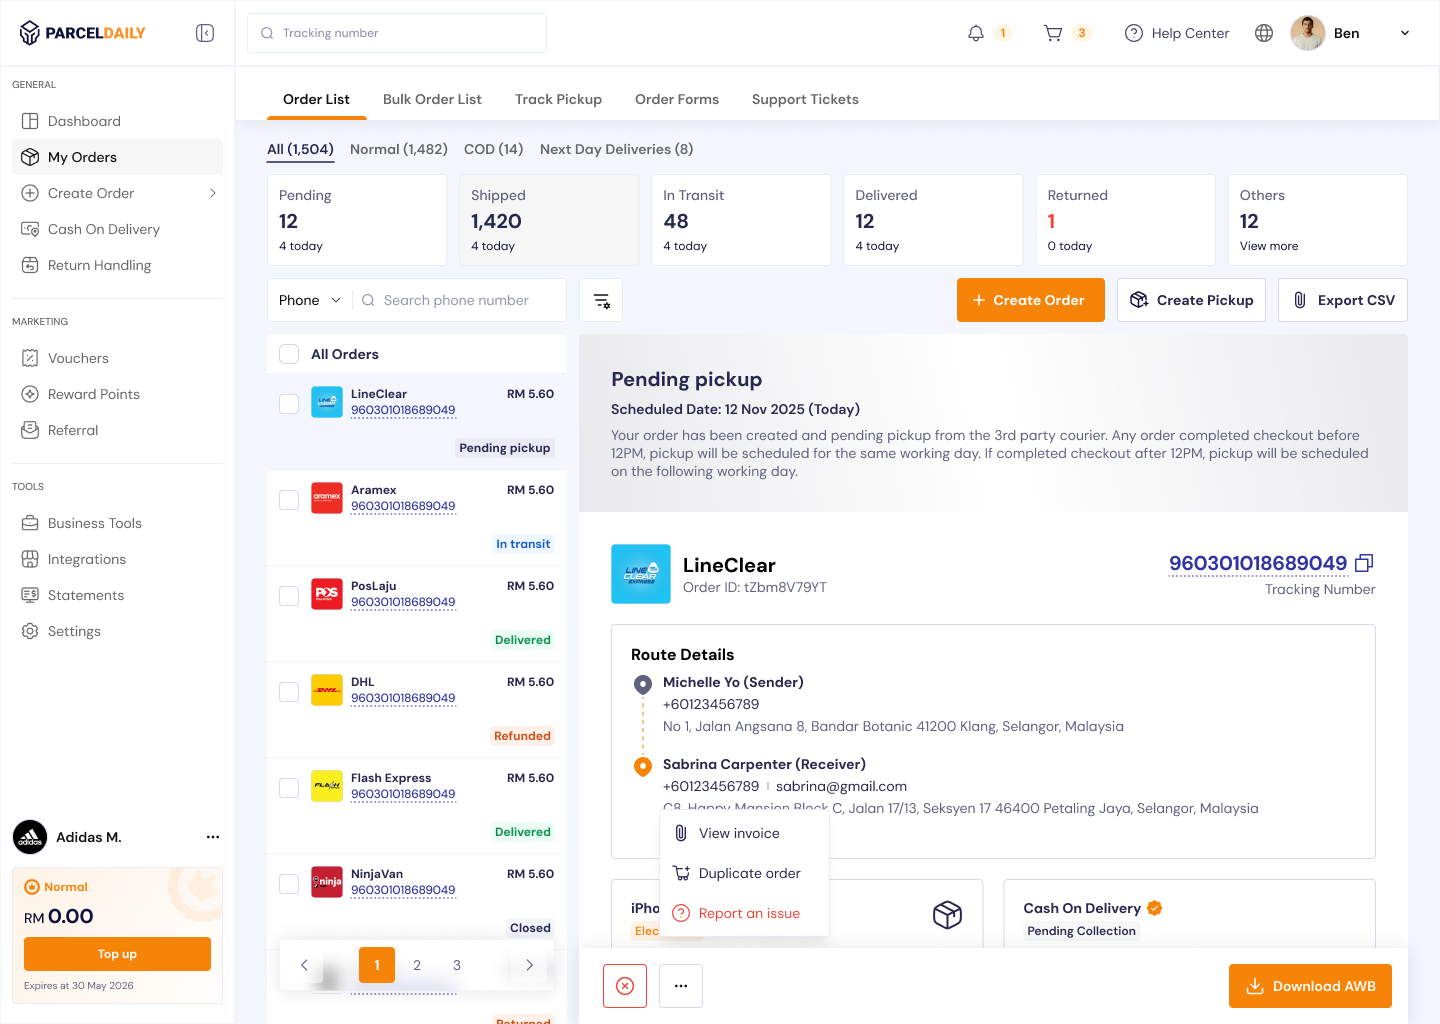Open more options next to Adidas M.

click(x=213, y=837)
